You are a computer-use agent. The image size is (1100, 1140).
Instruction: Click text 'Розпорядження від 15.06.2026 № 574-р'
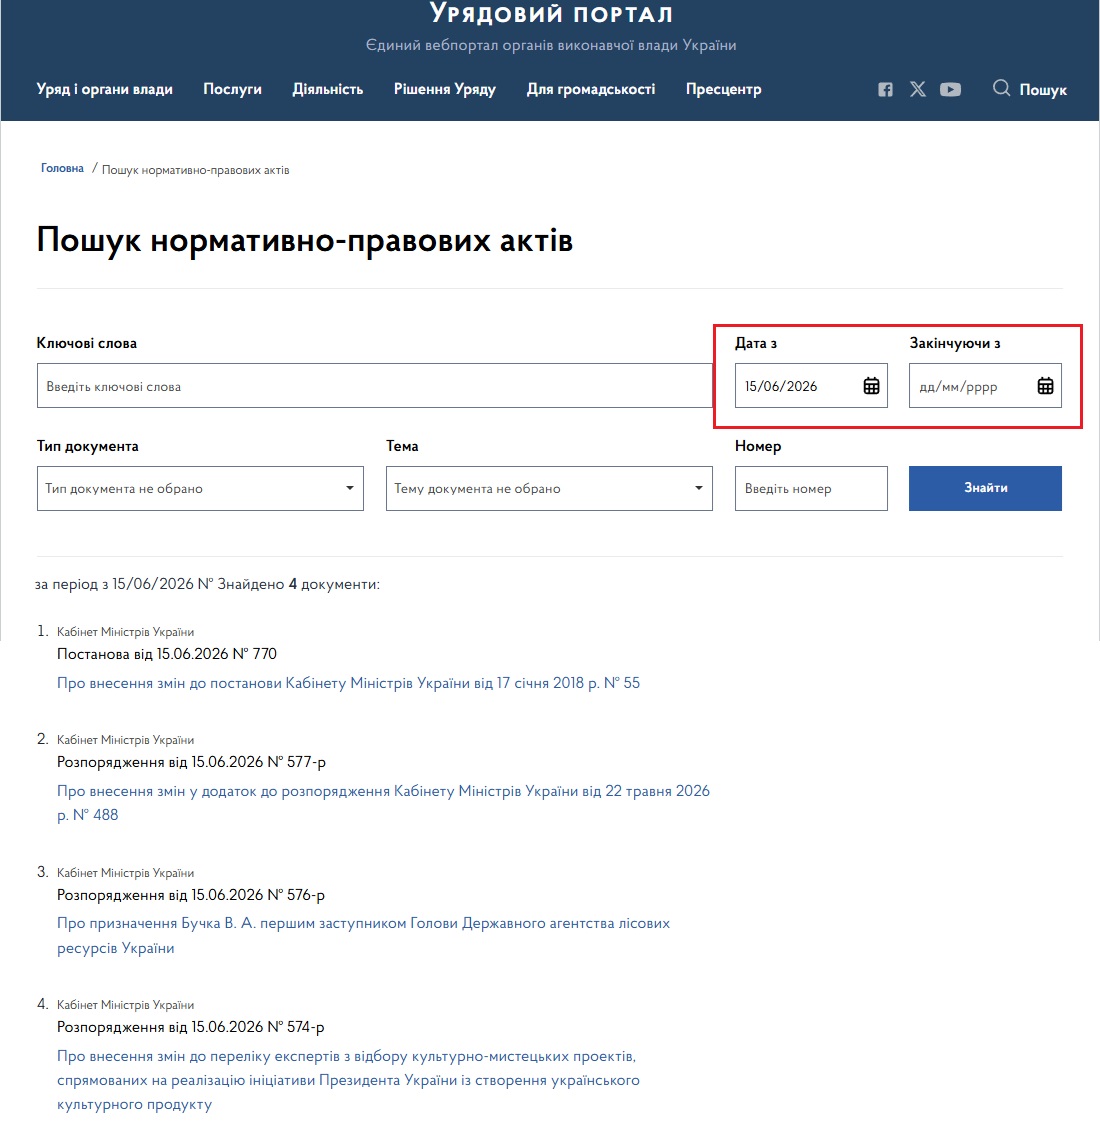click(x=190, y=1027)
